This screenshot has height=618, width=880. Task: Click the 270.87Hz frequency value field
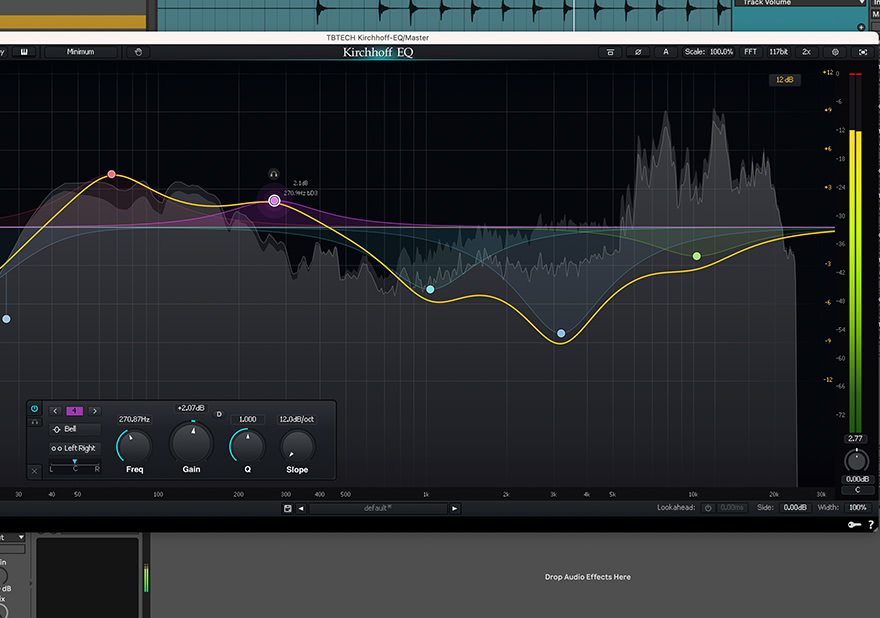click(x=134, y=419)
